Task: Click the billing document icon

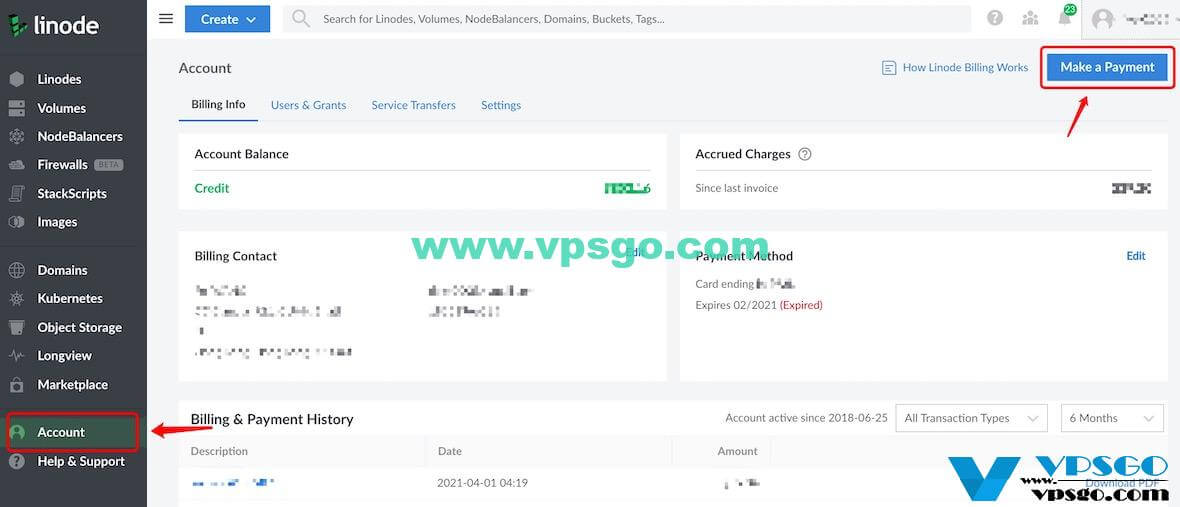Action: (889, 68)
